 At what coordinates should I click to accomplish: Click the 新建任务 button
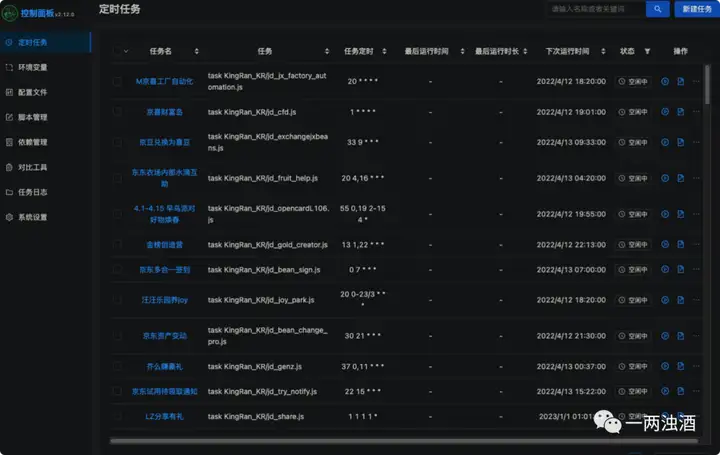[697, 9]
